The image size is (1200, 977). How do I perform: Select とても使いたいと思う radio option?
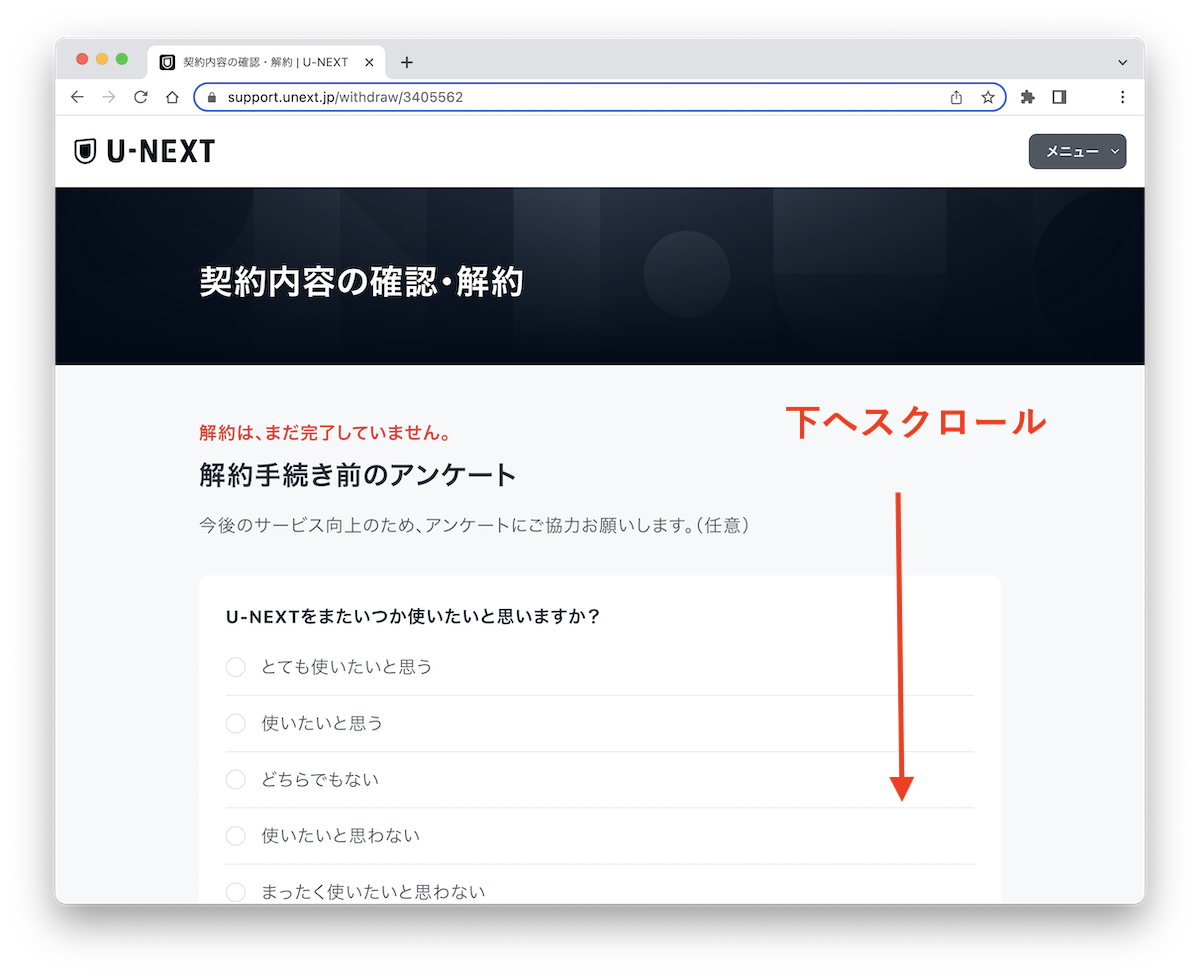235,667
